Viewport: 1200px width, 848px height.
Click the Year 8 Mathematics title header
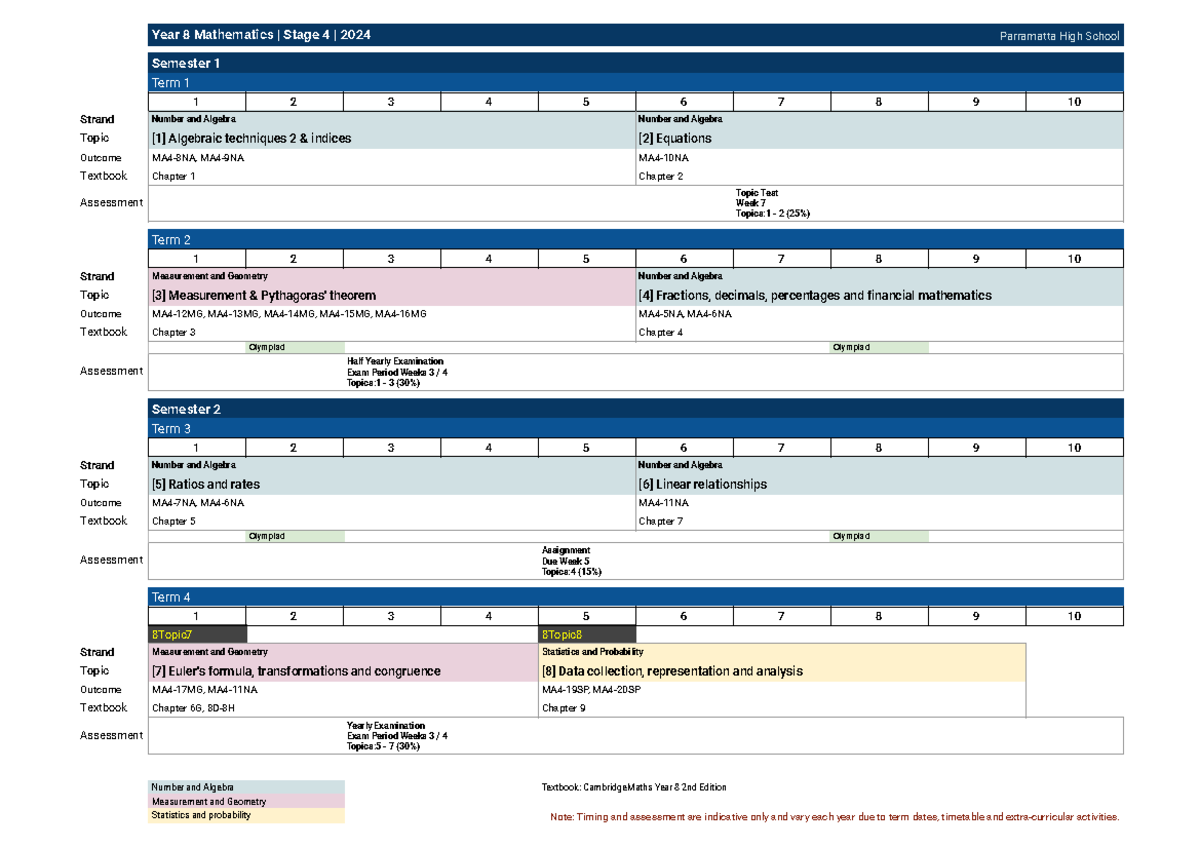click(261, 36)
